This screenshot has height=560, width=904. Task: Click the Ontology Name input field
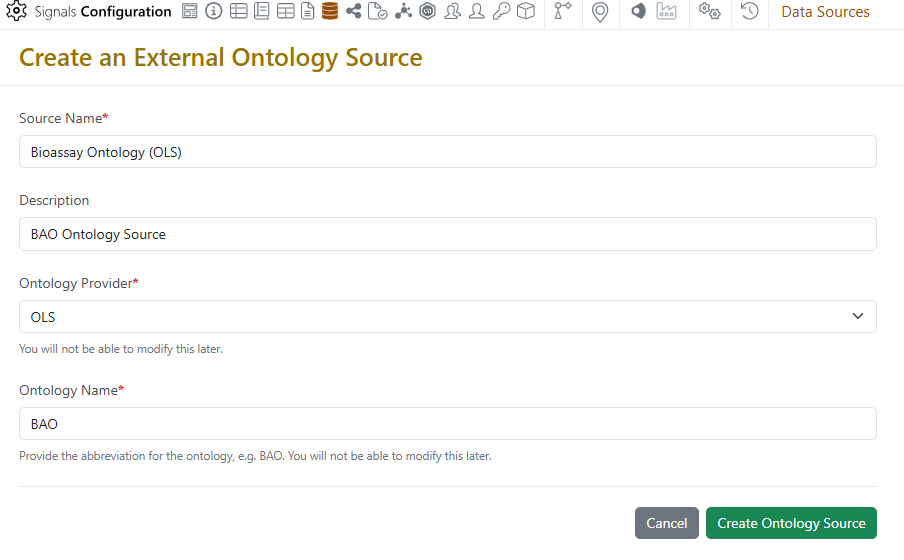[447, 424]
